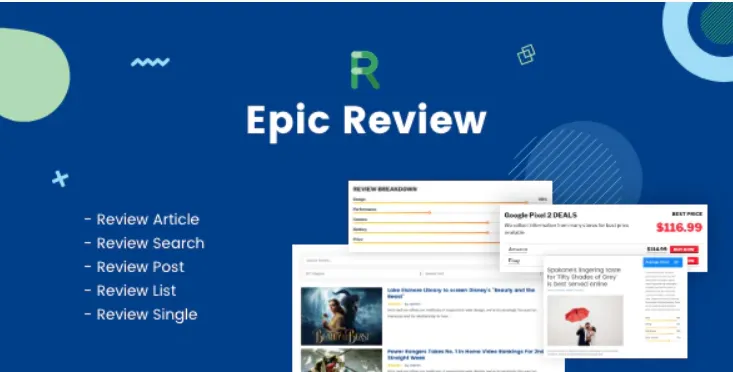Select the "- Review Single" feature line

click(141, 315)
